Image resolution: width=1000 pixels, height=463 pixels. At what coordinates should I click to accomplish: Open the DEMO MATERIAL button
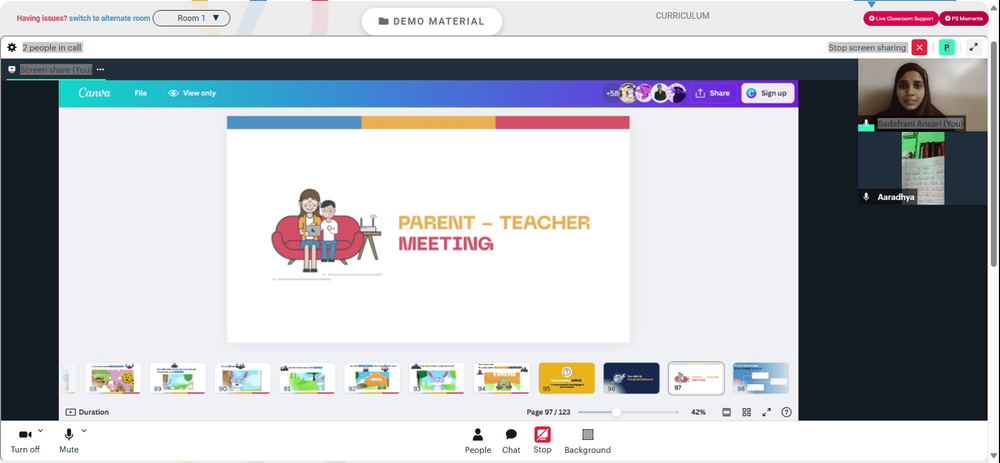pos(432,21)
